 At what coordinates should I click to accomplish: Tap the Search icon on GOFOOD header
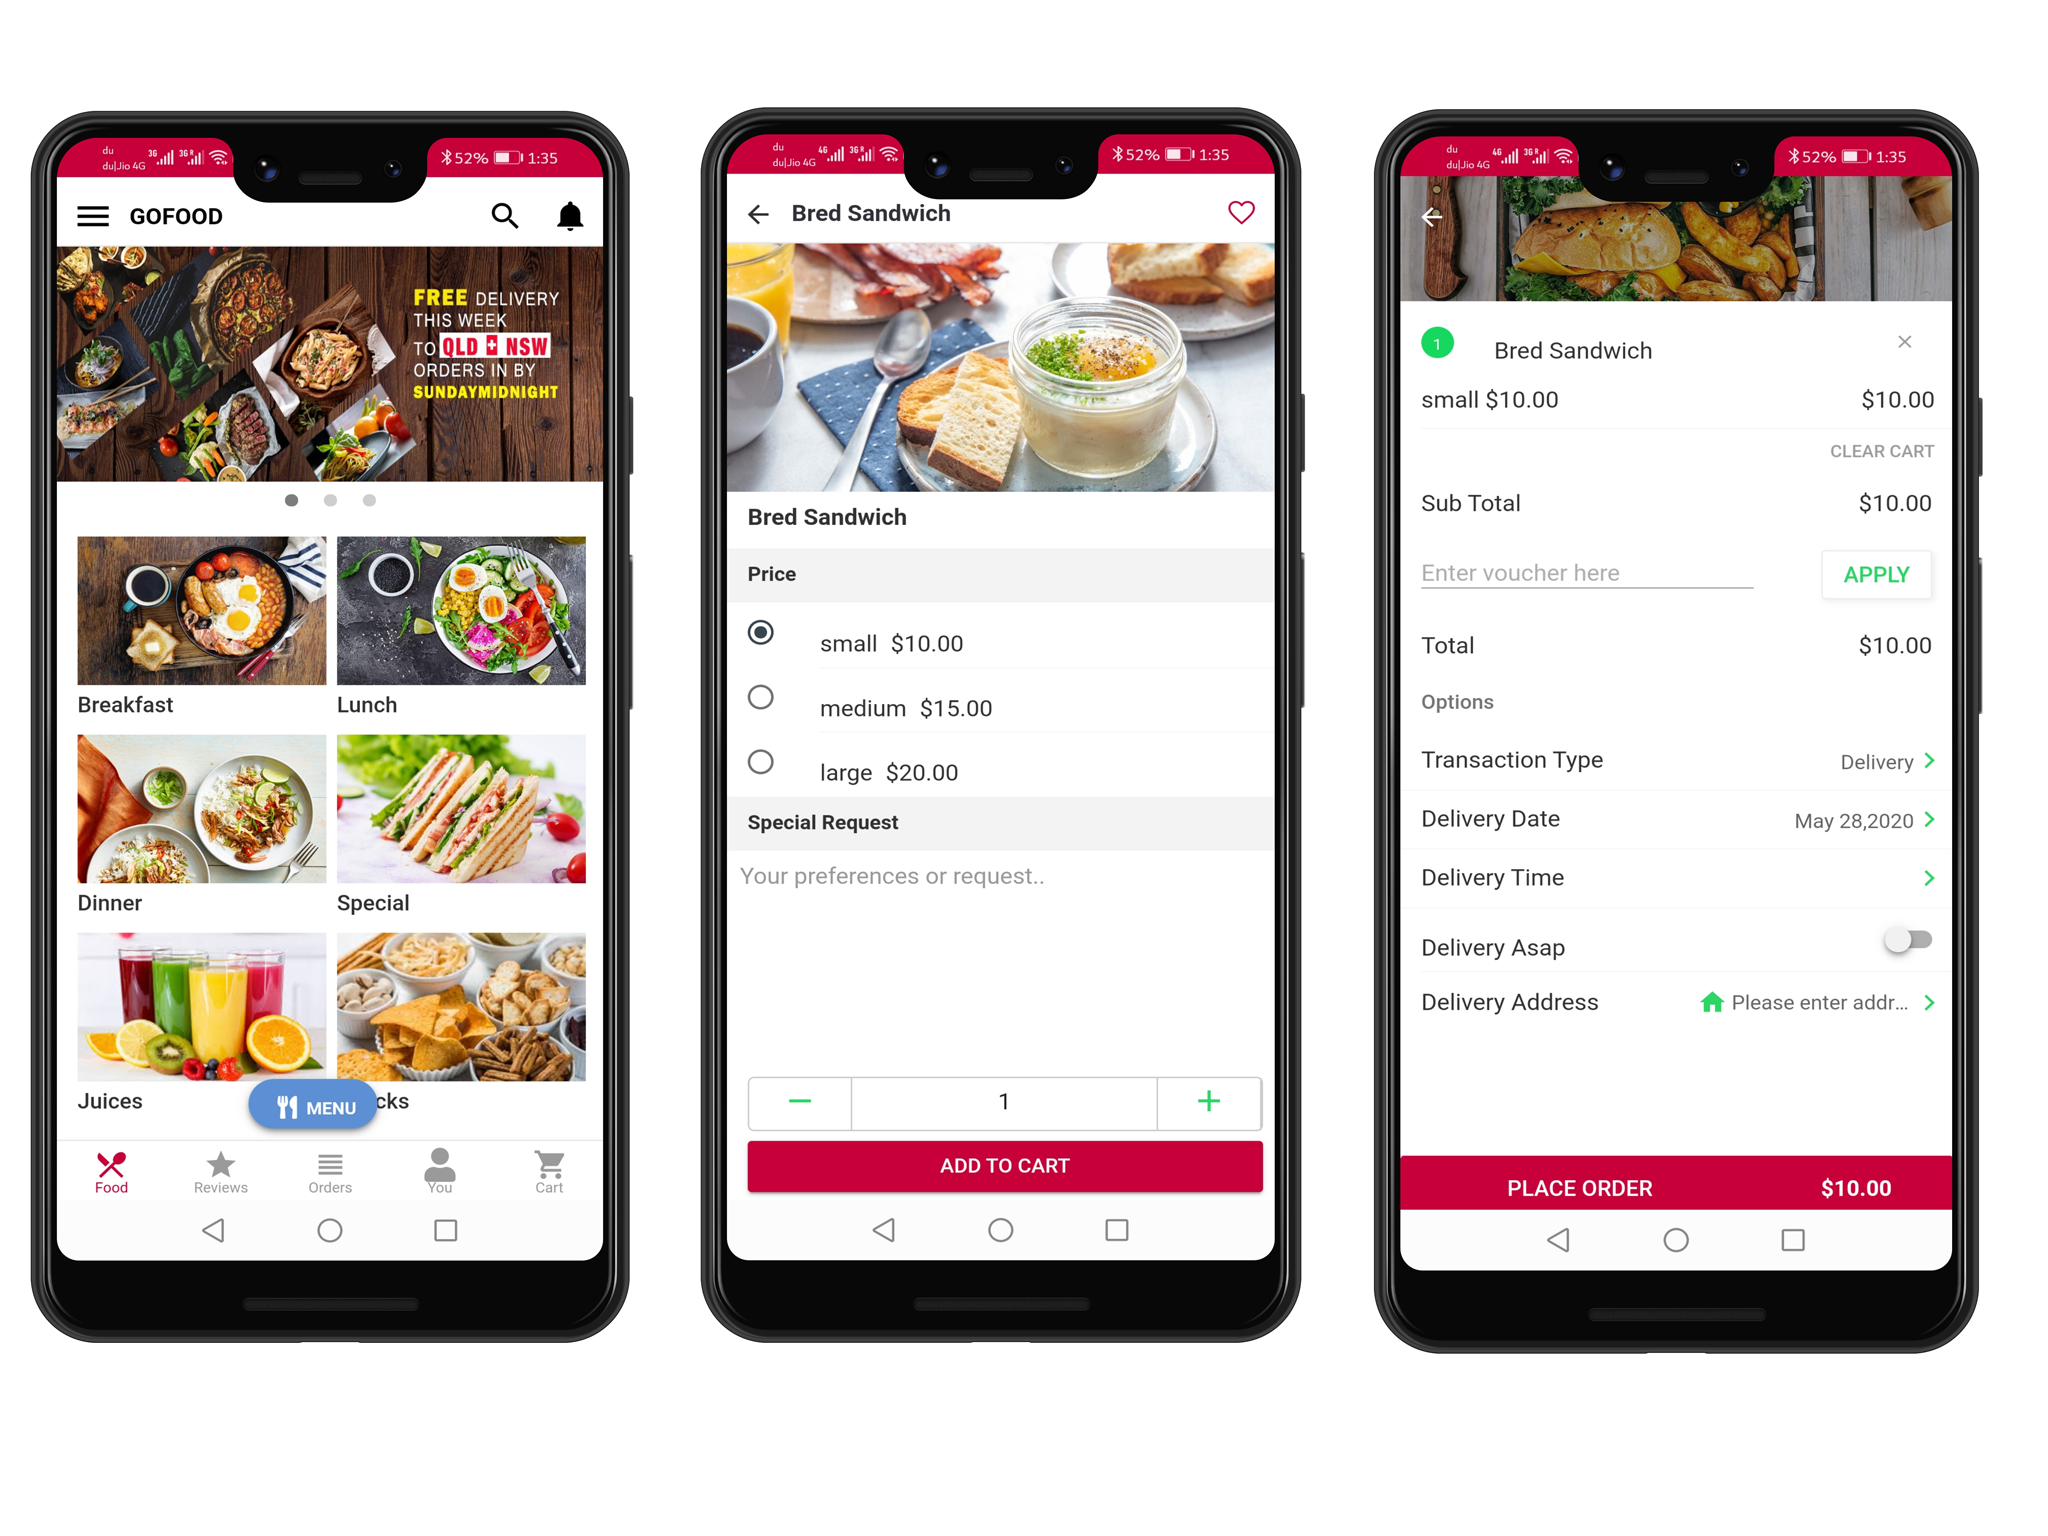[505, 213]
